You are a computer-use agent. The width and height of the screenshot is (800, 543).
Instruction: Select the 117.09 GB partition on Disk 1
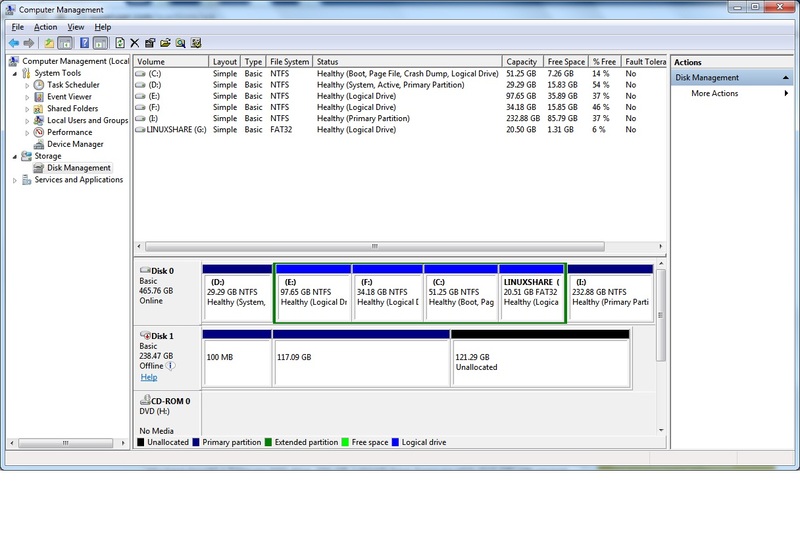coord(361,359)
